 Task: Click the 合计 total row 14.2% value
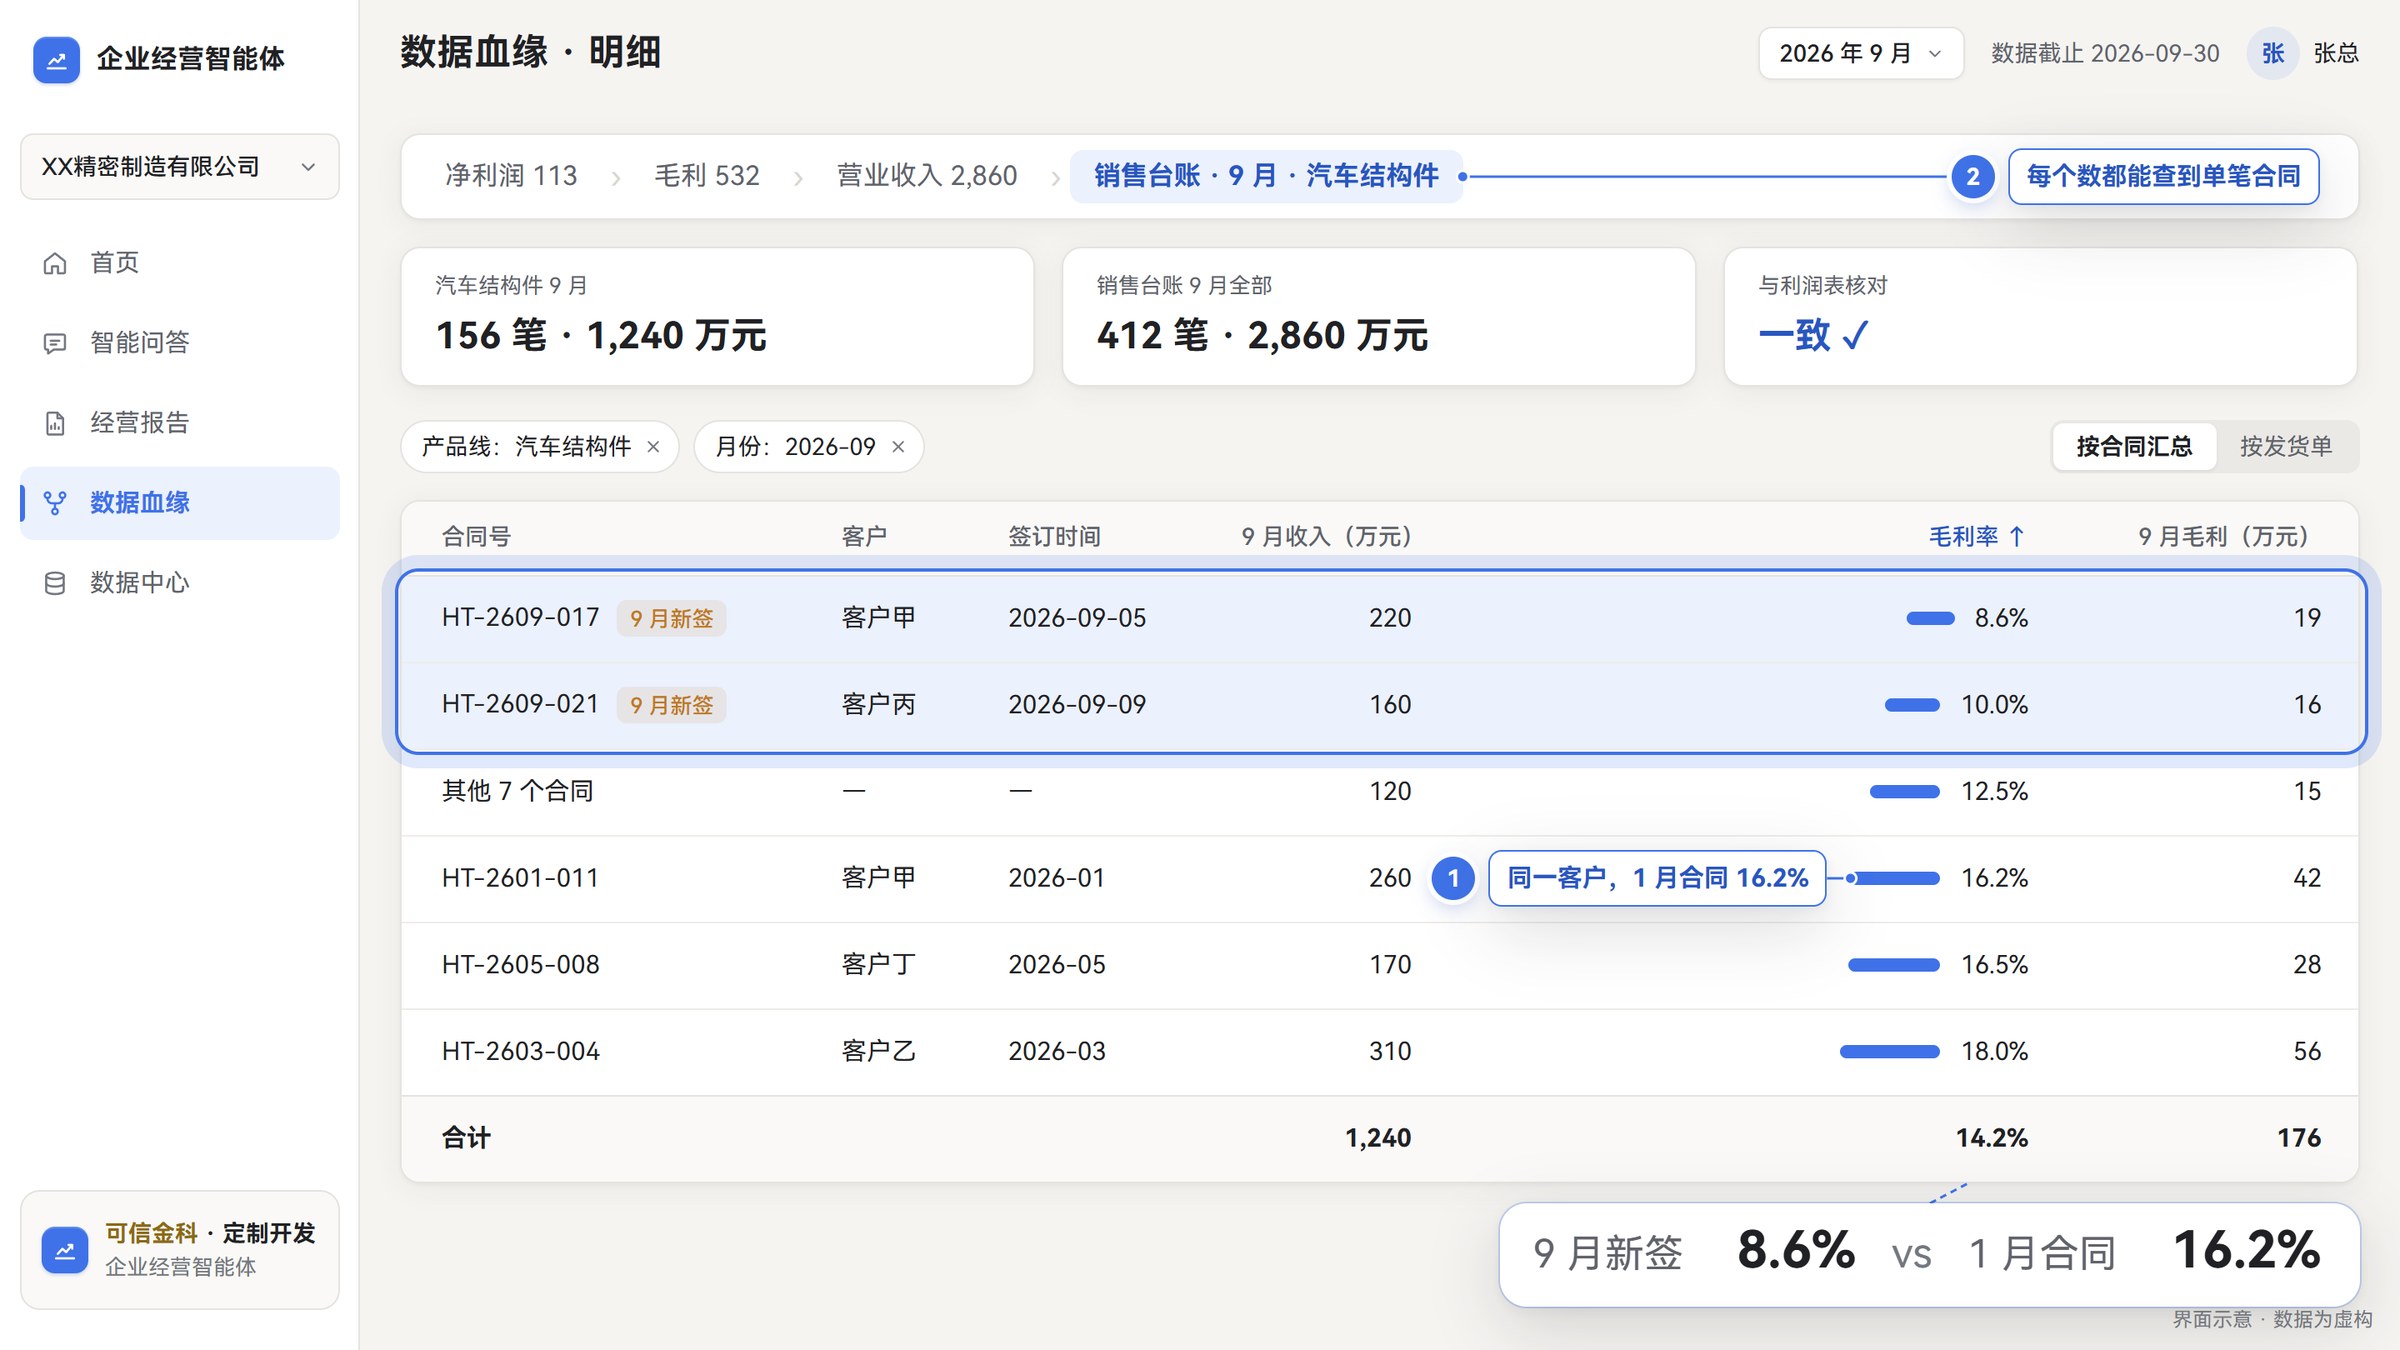coord(1992,1138)
